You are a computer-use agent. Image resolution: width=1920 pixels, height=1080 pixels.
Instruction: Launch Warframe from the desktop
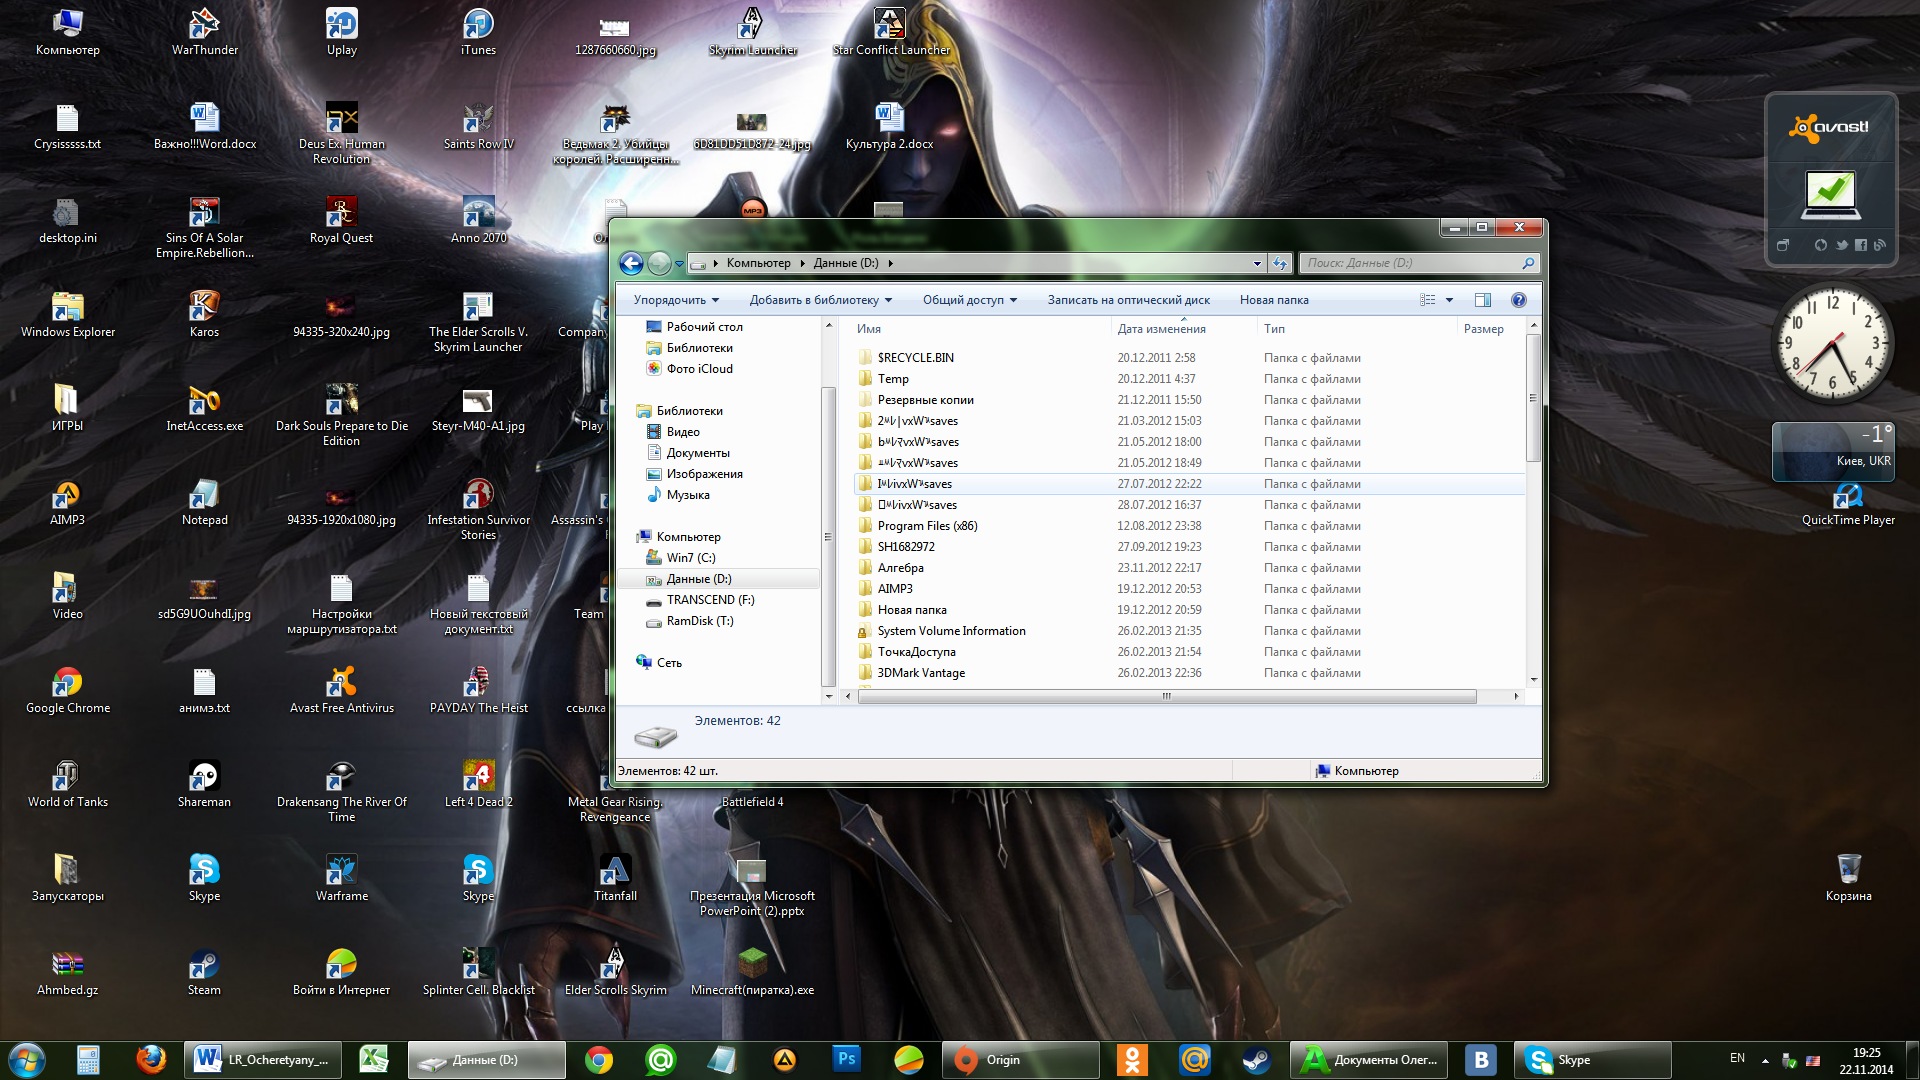341,877
